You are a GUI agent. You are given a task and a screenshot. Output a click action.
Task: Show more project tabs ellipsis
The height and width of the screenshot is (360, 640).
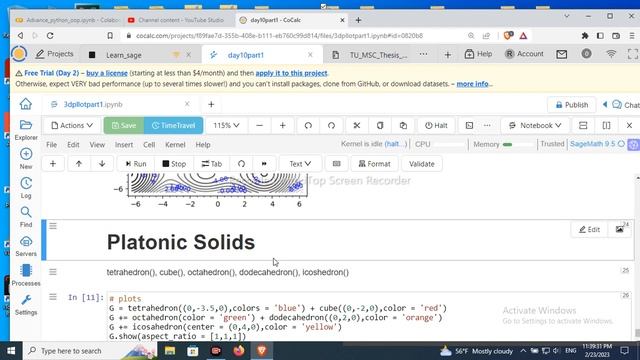[x=423, y=54]
